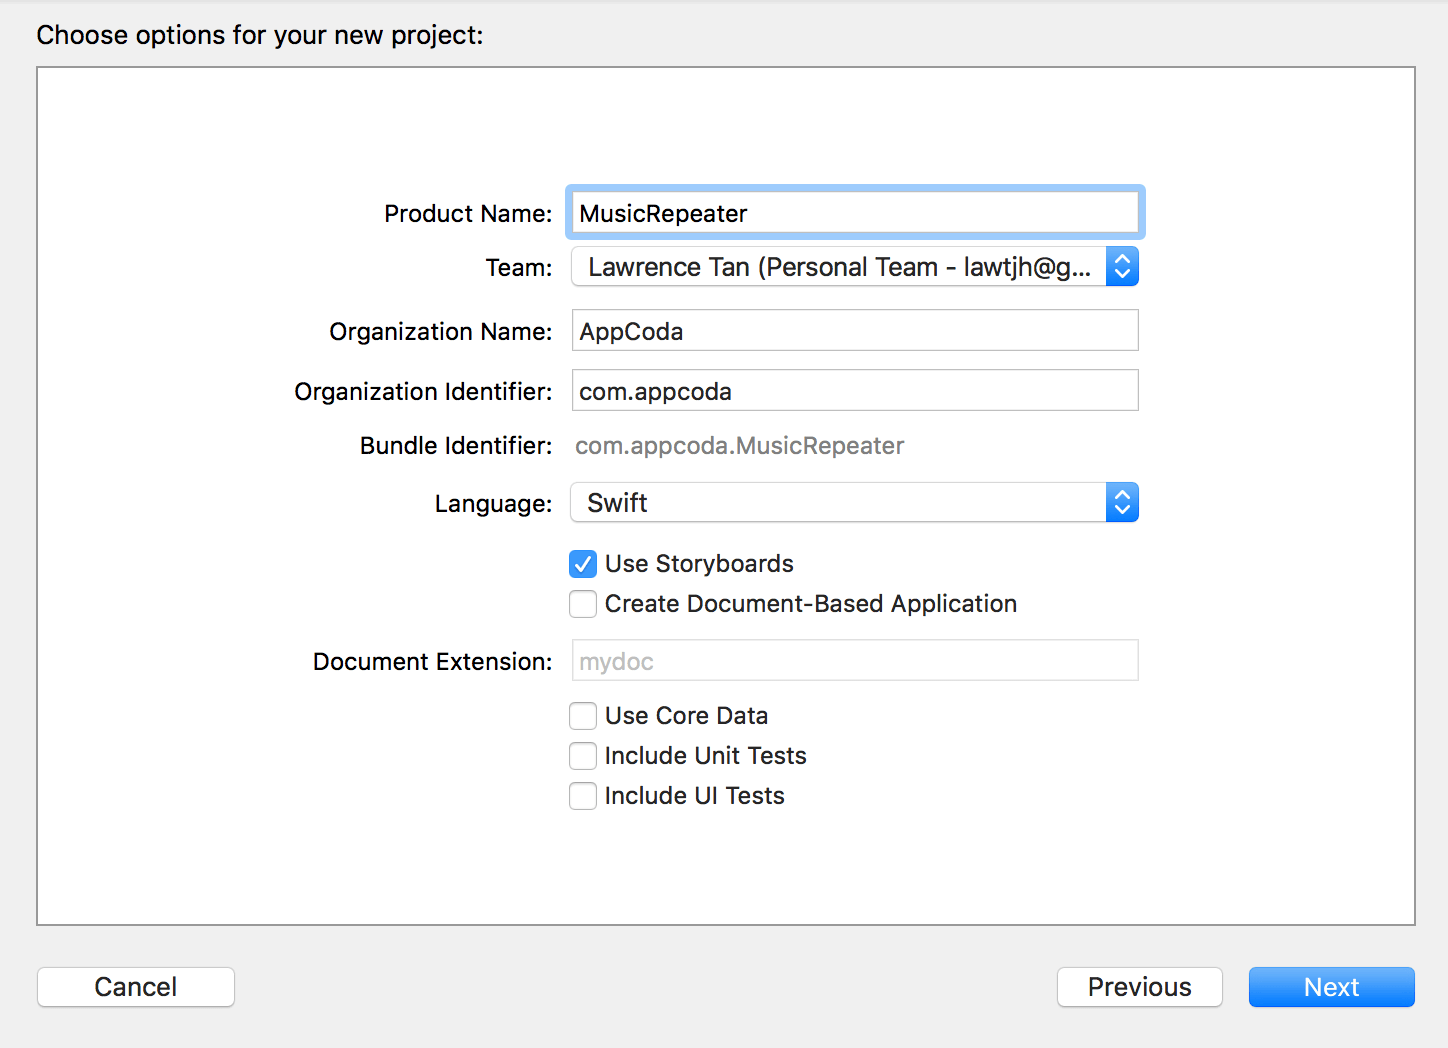Edit the Organization Name field

[x=854, y=331]
